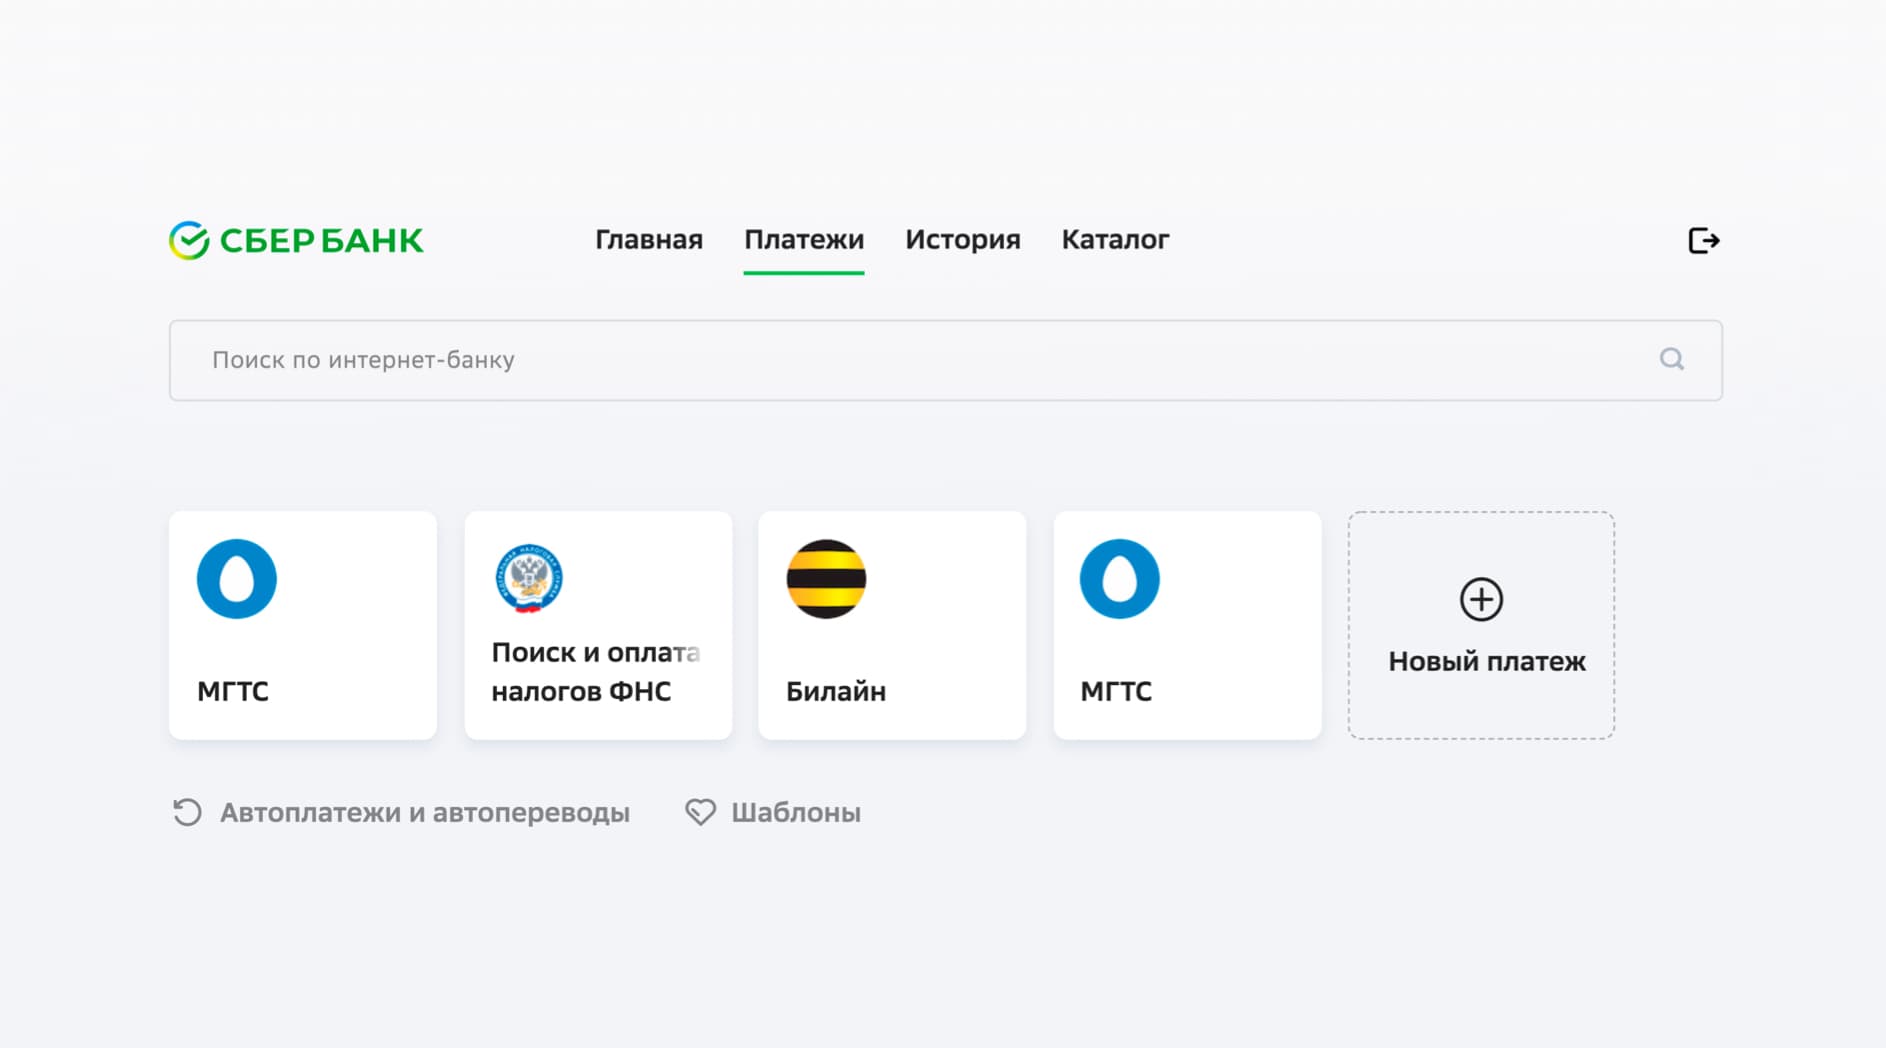Image resolution: width=1886 pixels, height=1048 pixels.
Task: Click the Beeline striped logo icon
Action: coord(826,579)
